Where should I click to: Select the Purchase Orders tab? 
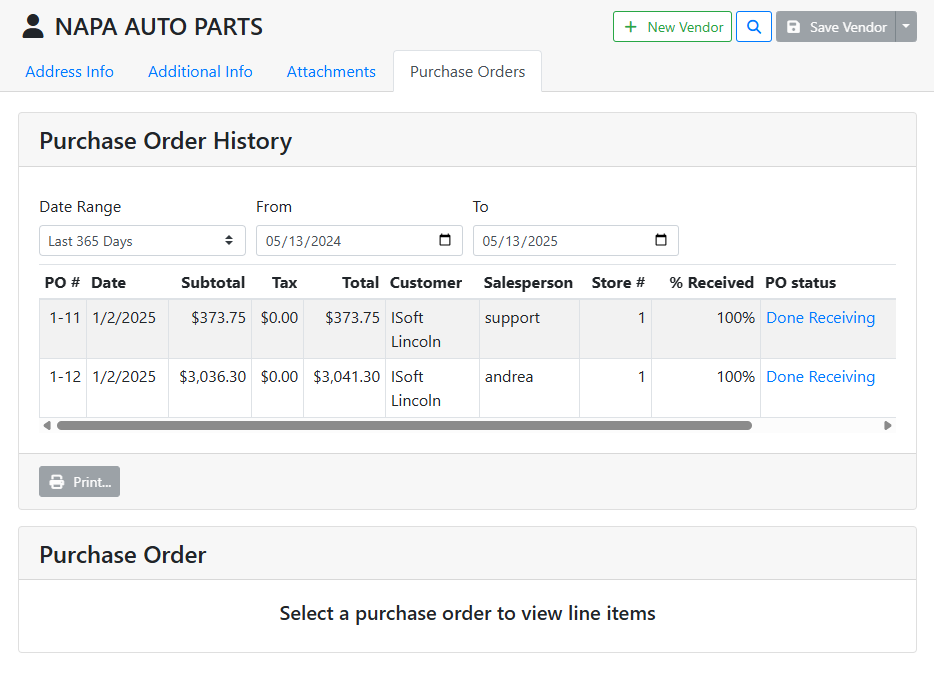[x=467, y=72]
